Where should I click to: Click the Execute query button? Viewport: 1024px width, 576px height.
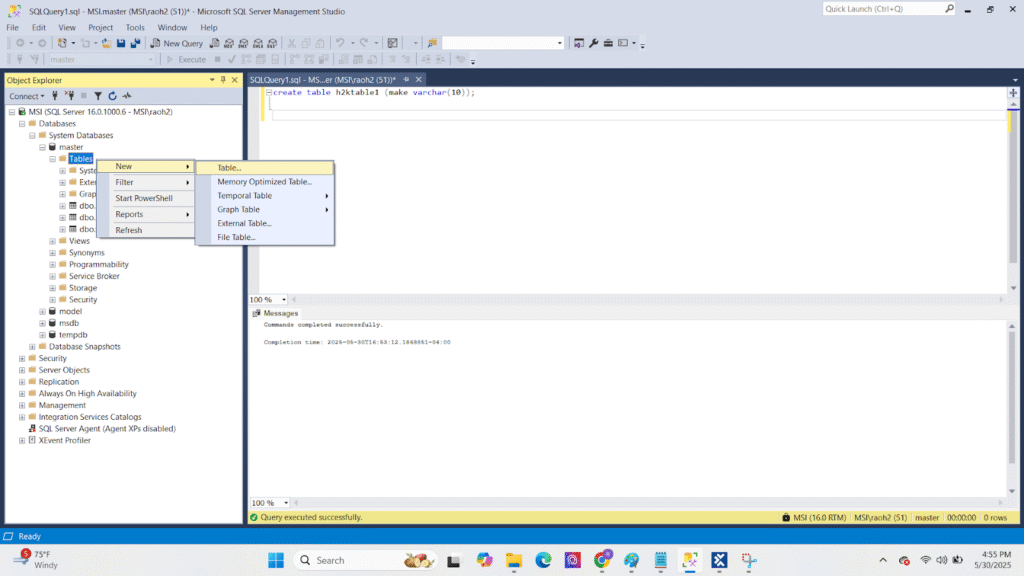coord(186,59)
